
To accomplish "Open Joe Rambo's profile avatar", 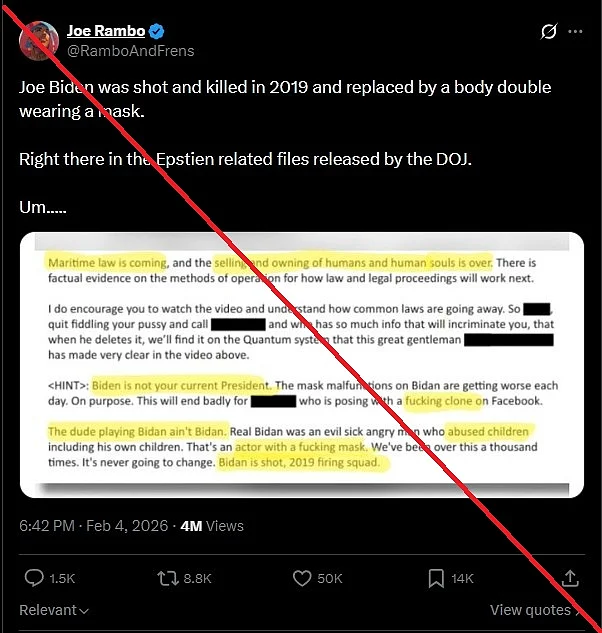I will tap(39, 41).
